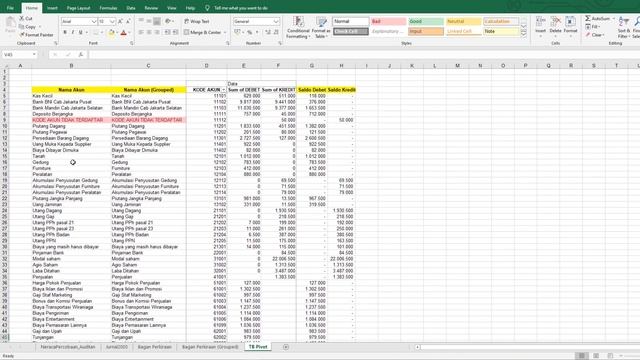Switch to NeracaPercobaan_Auditan sheet tab

(68, 347)
